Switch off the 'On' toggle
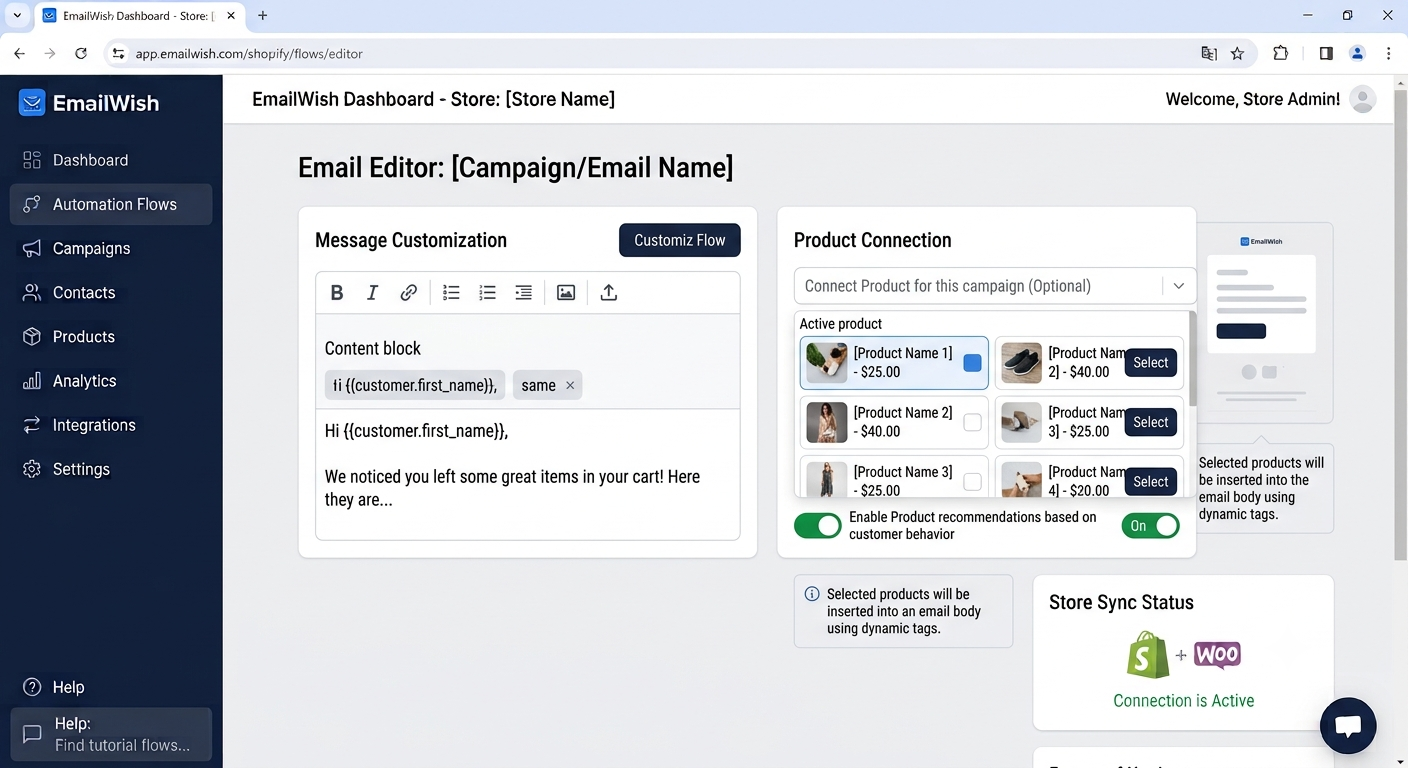Image resolution: width=1408 pixels, height=768 pixels. (1151, 526)
